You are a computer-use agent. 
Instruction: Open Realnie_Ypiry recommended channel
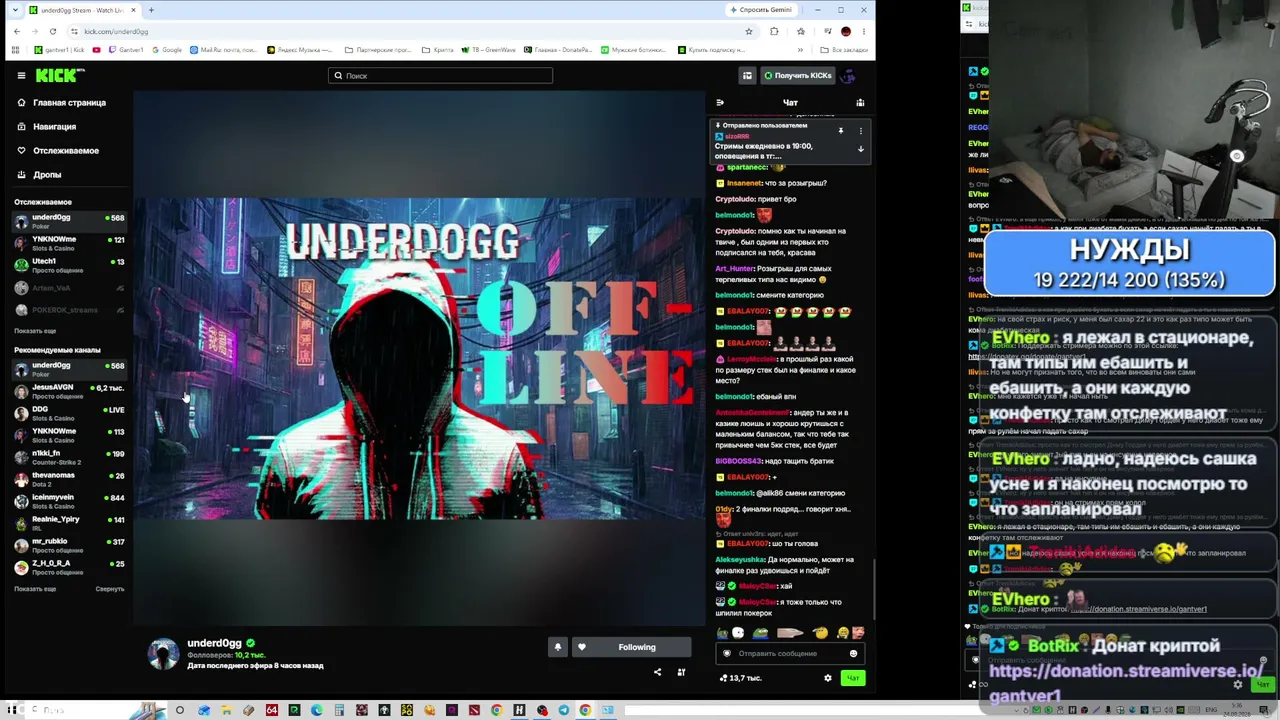point(69,523)
